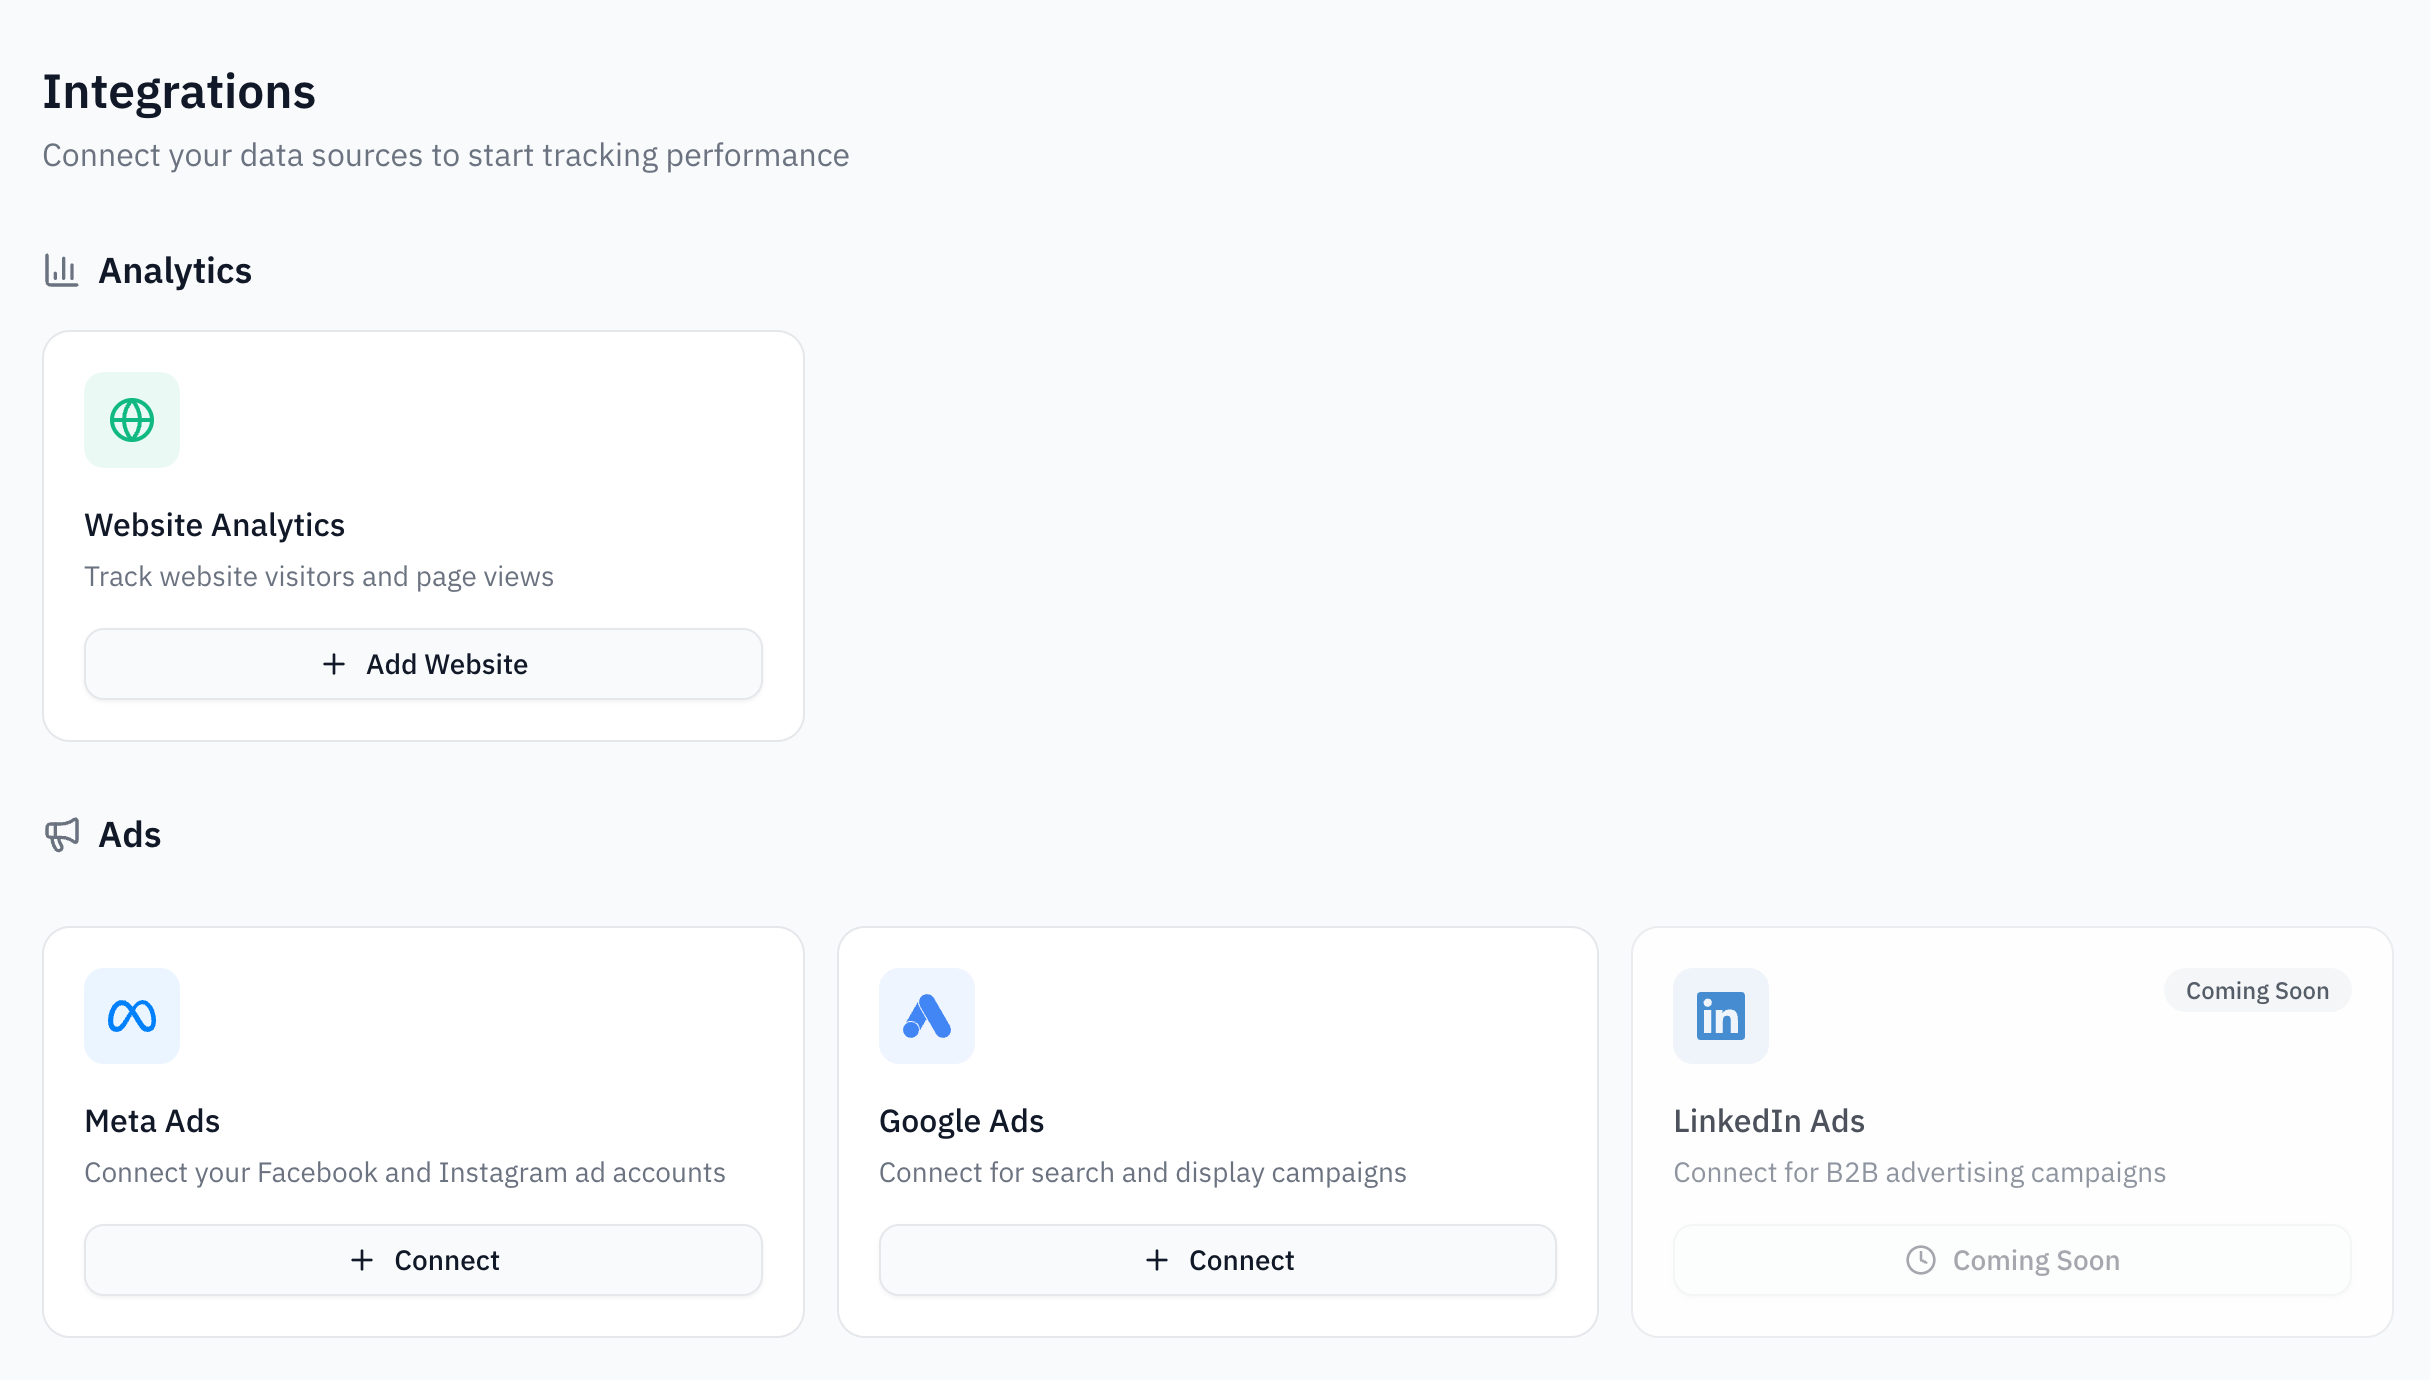Click the bar chart icon beside Analytics
The image size is (2430, 1380).
(61, 269)
